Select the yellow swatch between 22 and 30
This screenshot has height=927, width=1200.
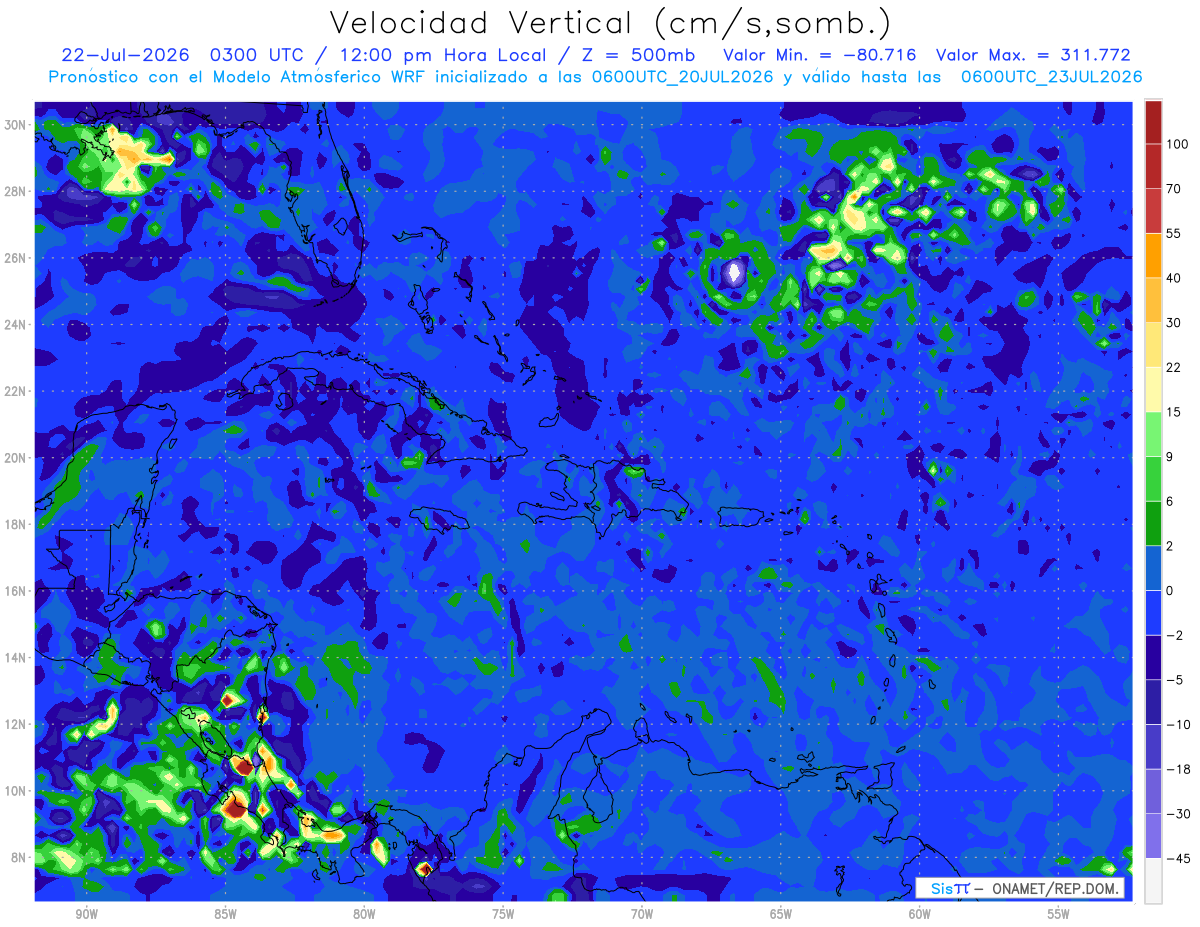(1153, 344)
